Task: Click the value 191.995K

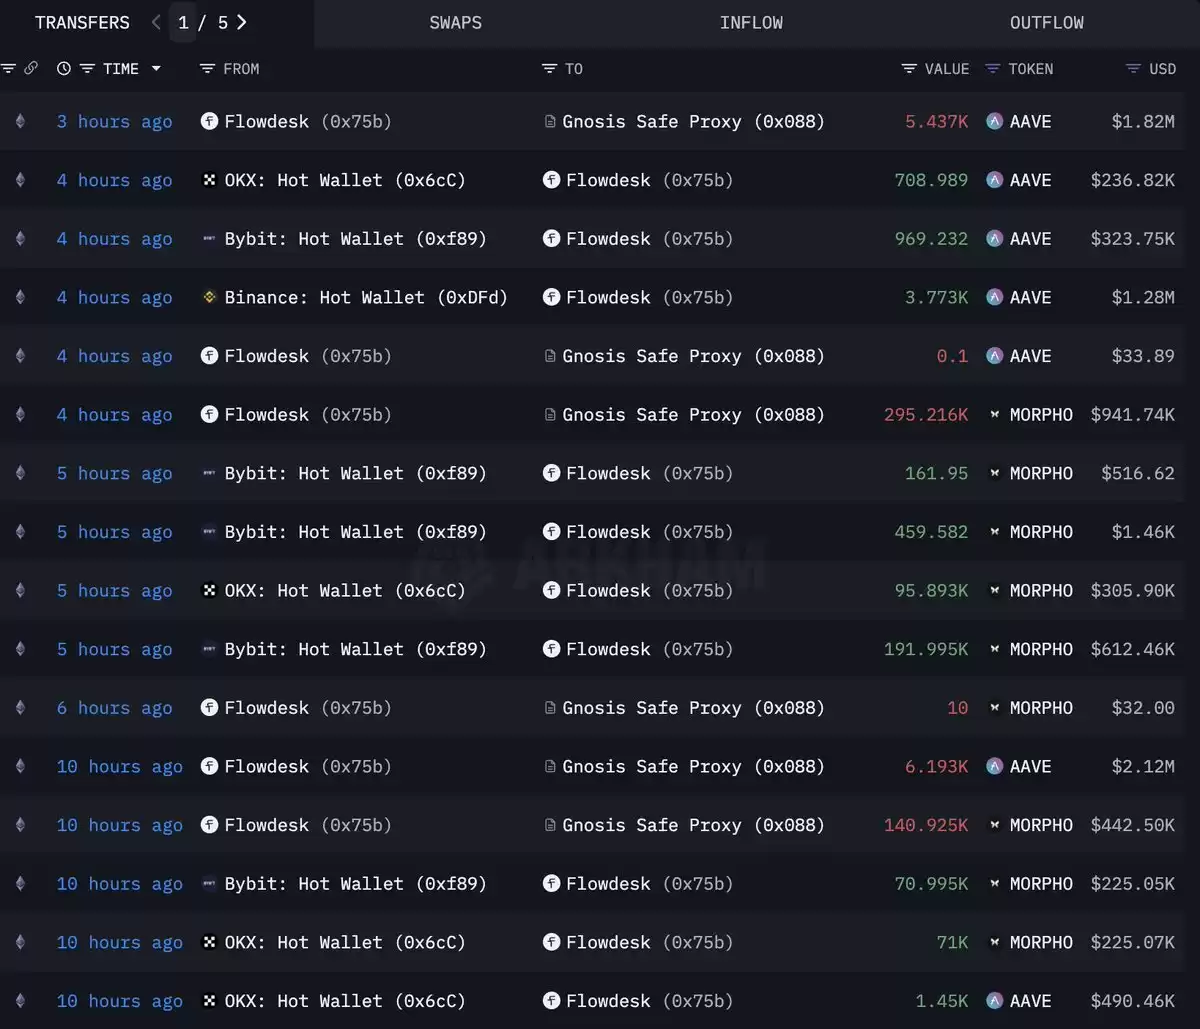Action: [926, 649]
